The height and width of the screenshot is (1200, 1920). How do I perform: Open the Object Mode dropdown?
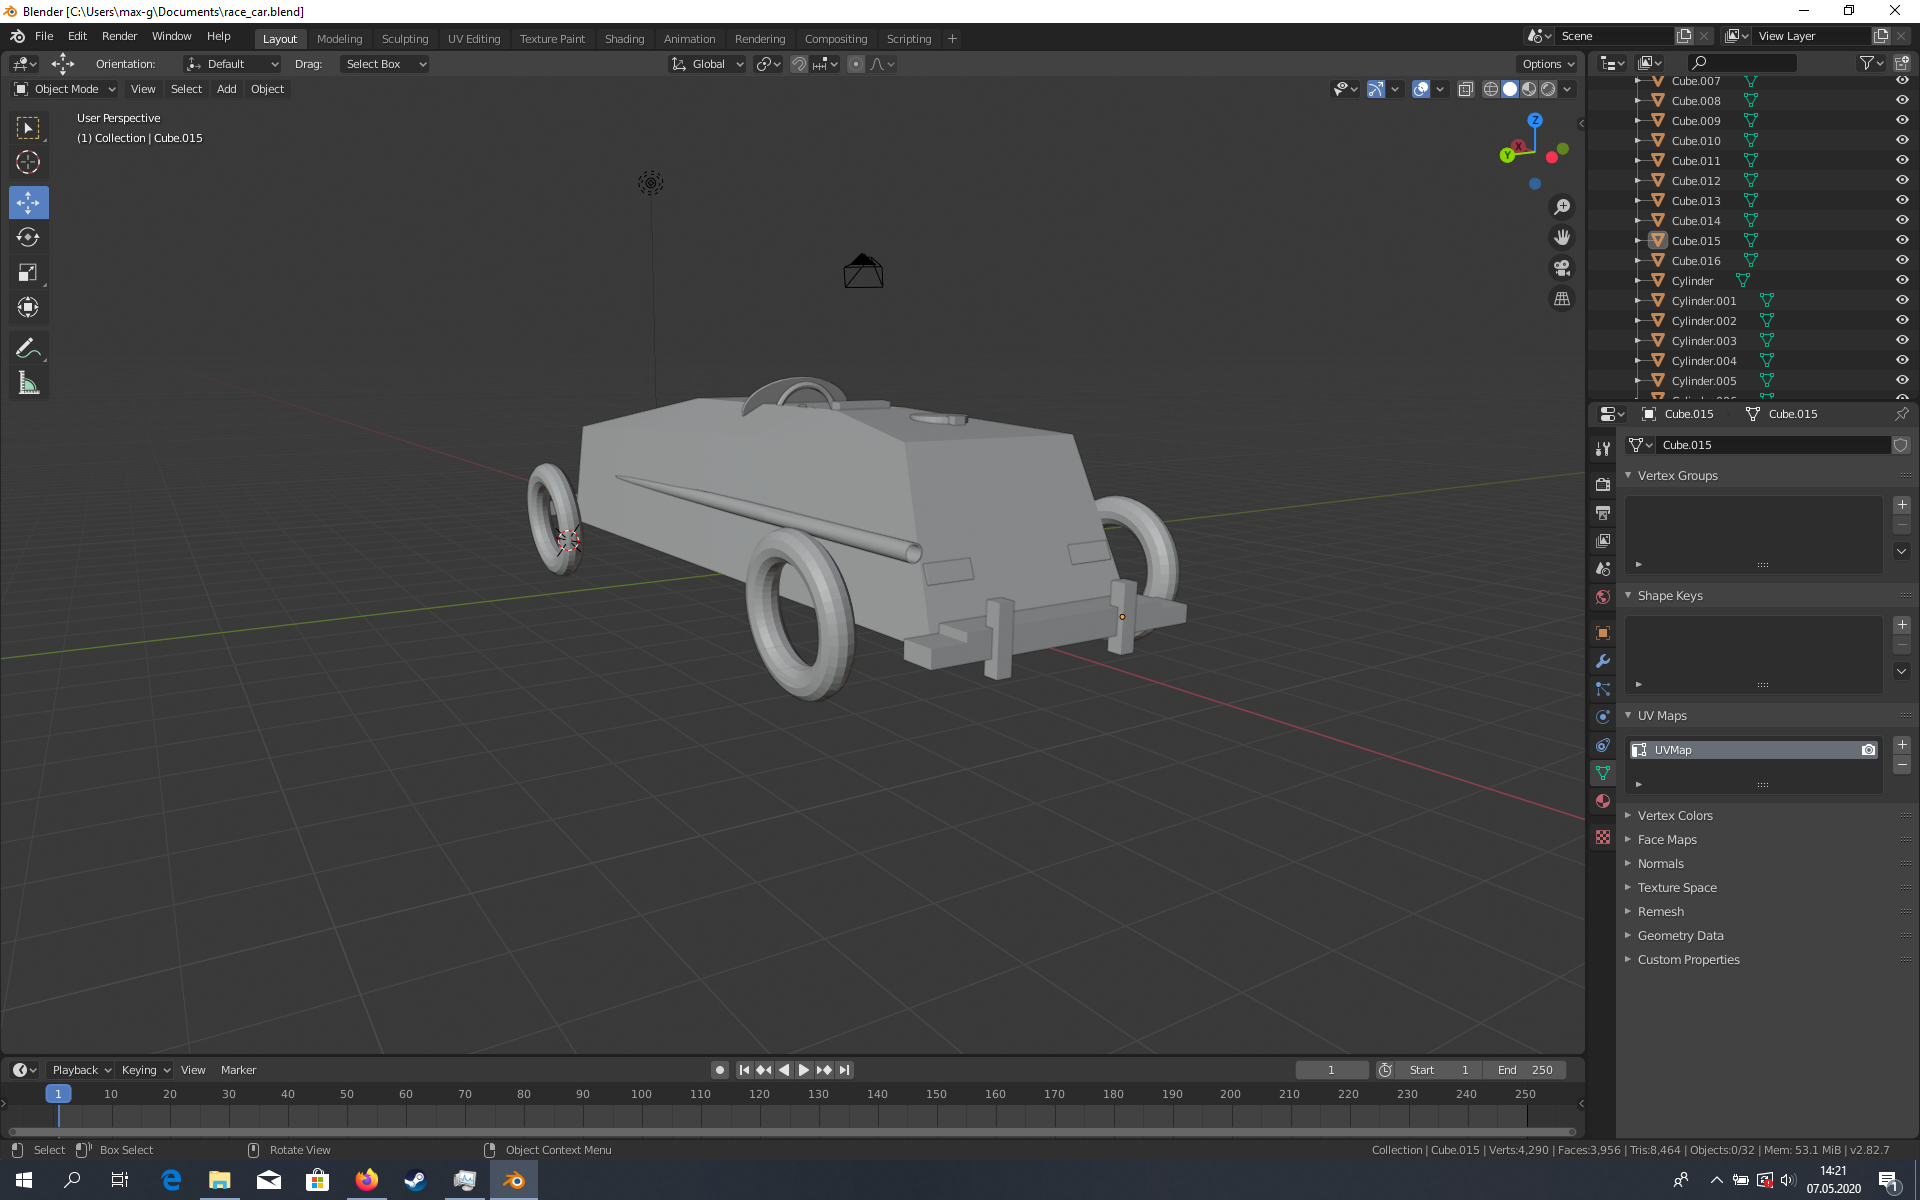[66, 89]
